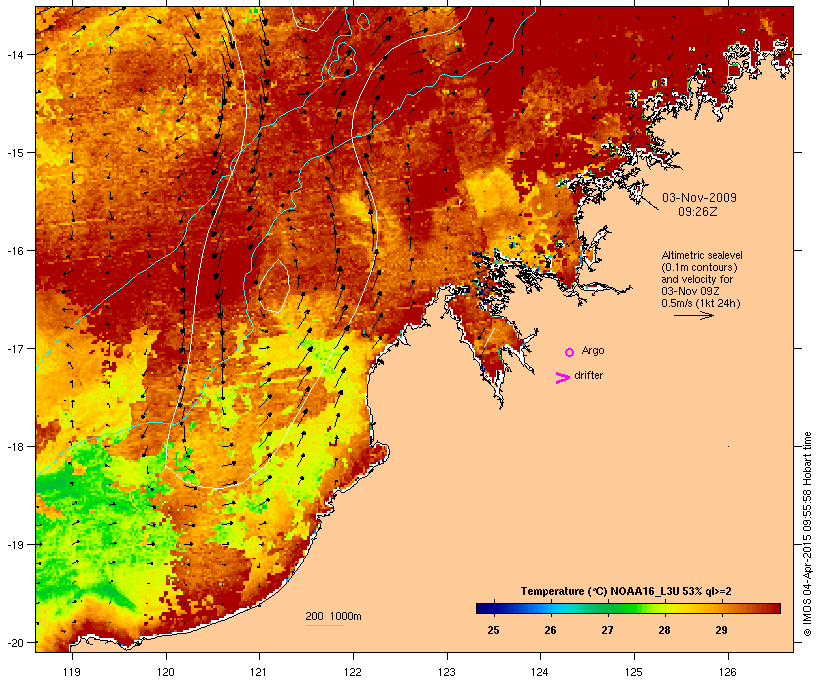Click the -16 latitude axis label

[x=14, y=250]
